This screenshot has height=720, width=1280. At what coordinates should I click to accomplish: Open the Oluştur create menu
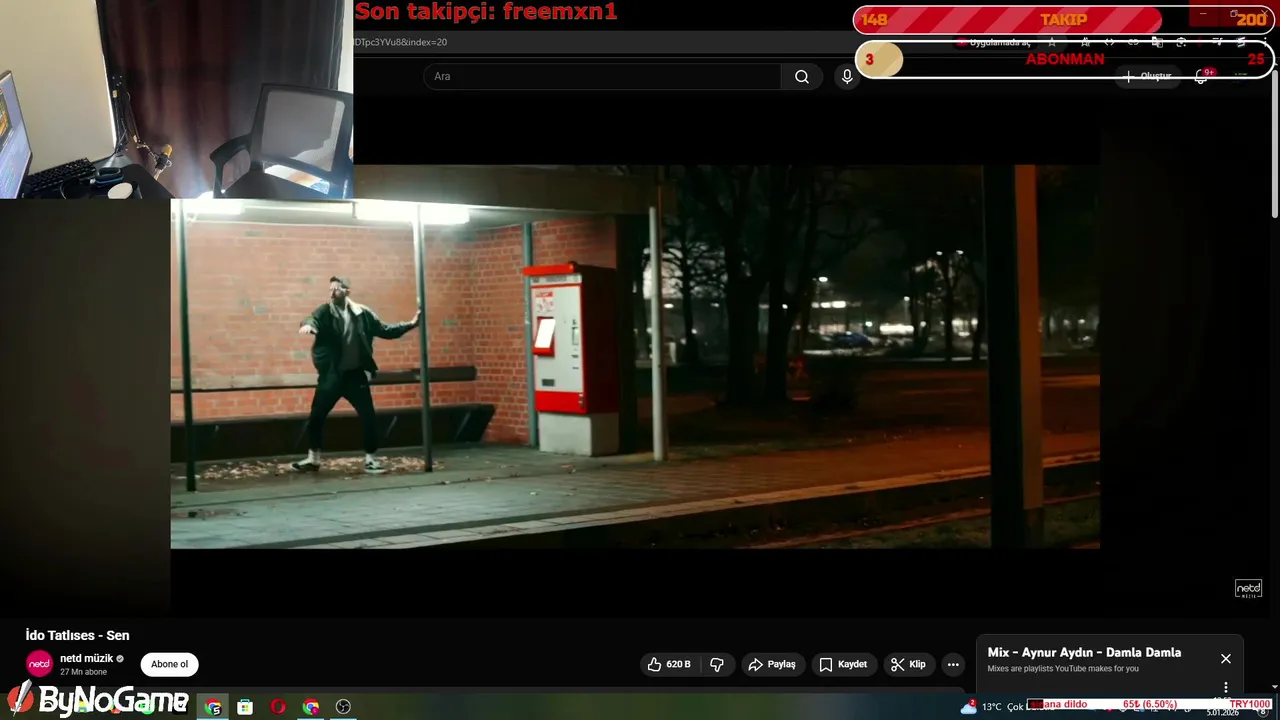(x=1147, y=76)
